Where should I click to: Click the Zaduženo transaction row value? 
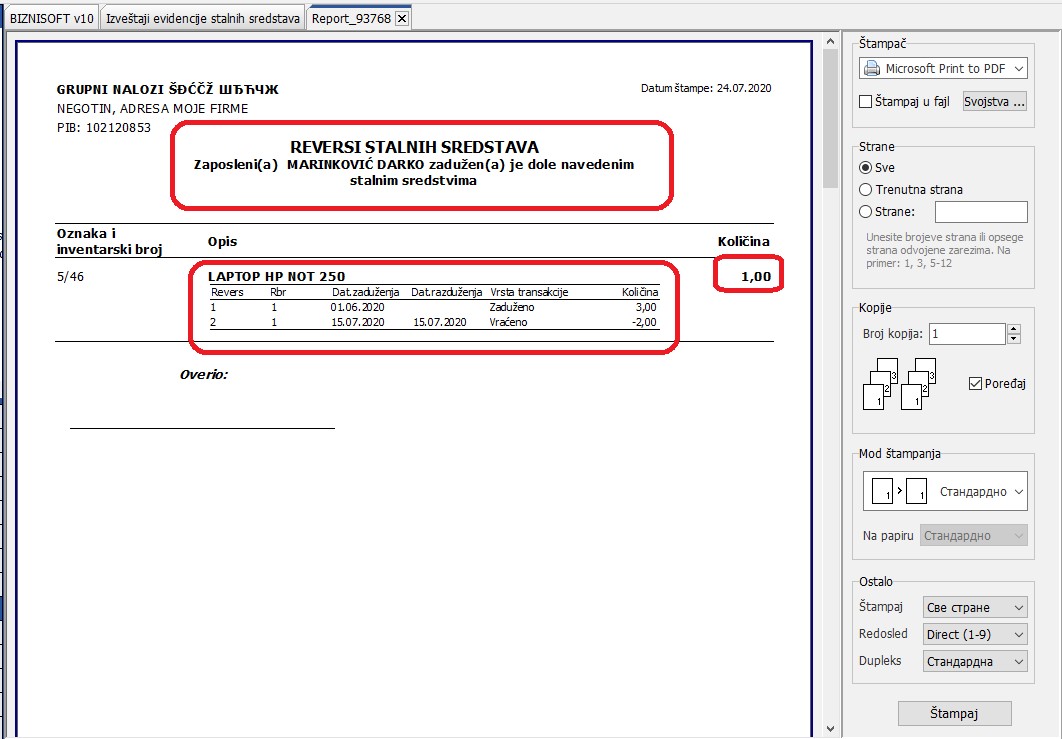pyautogui.click(x=512, y=307)
